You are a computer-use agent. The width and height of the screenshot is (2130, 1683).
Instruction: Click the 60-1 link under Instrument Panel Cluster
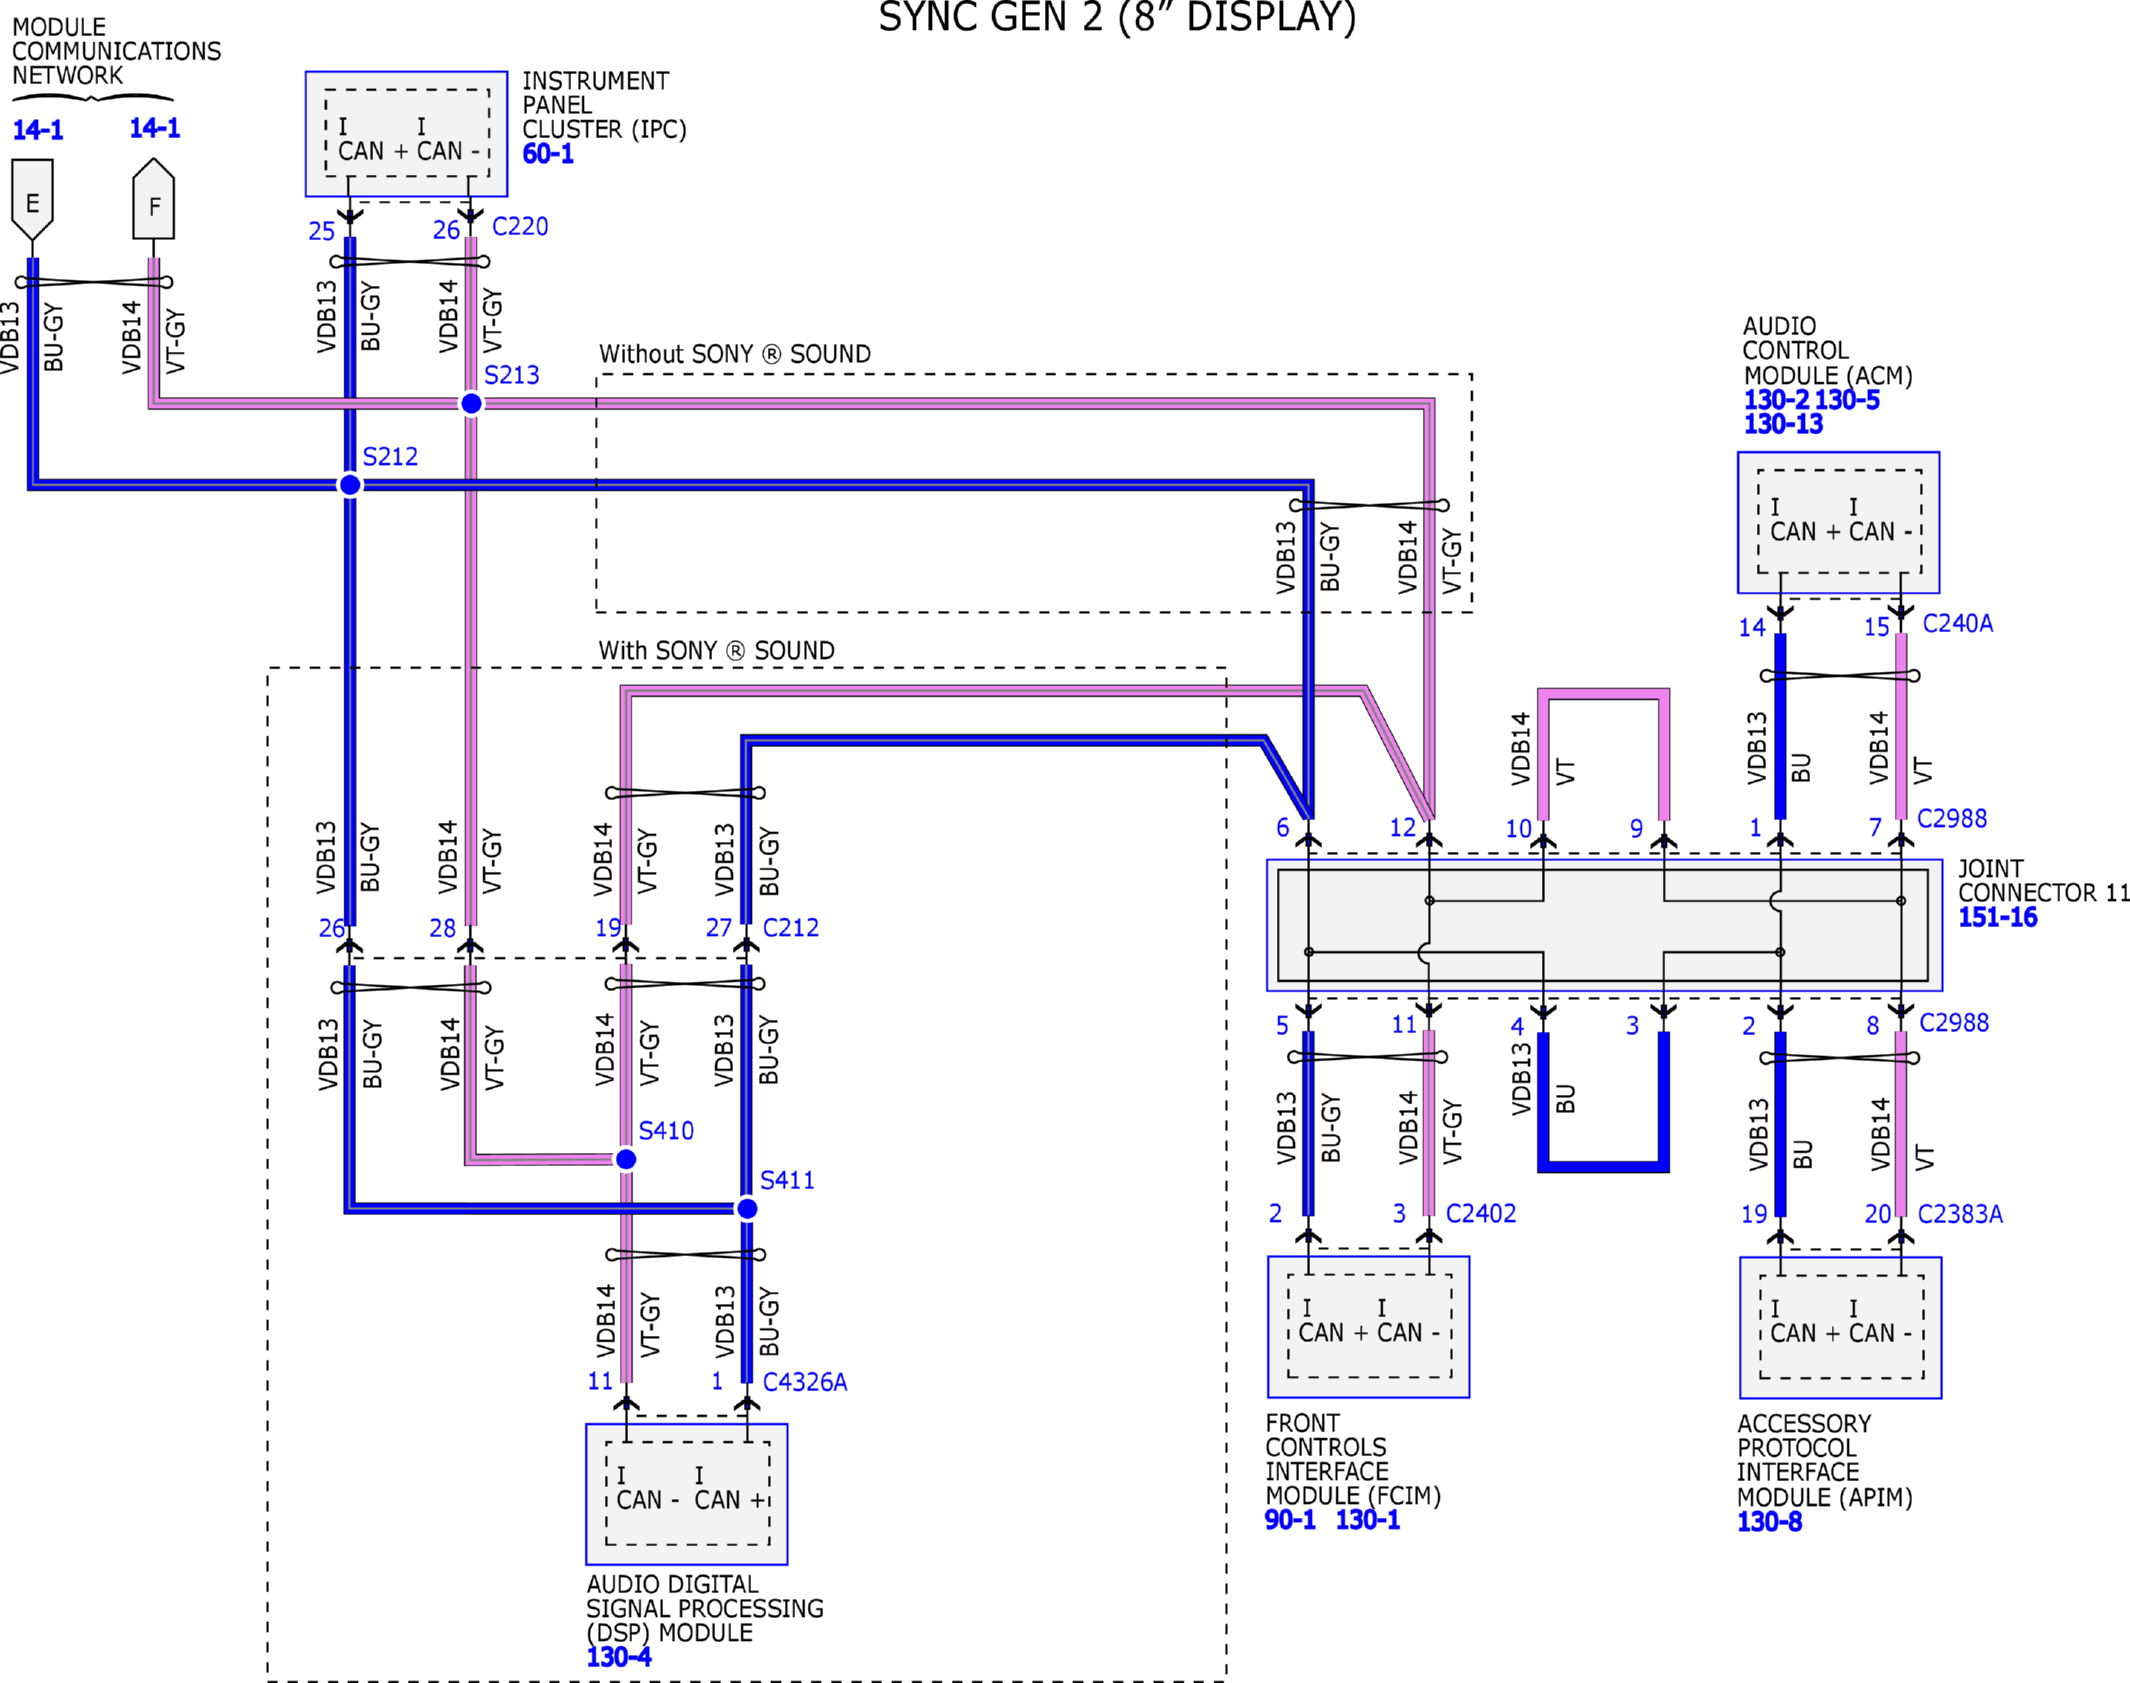547,154
